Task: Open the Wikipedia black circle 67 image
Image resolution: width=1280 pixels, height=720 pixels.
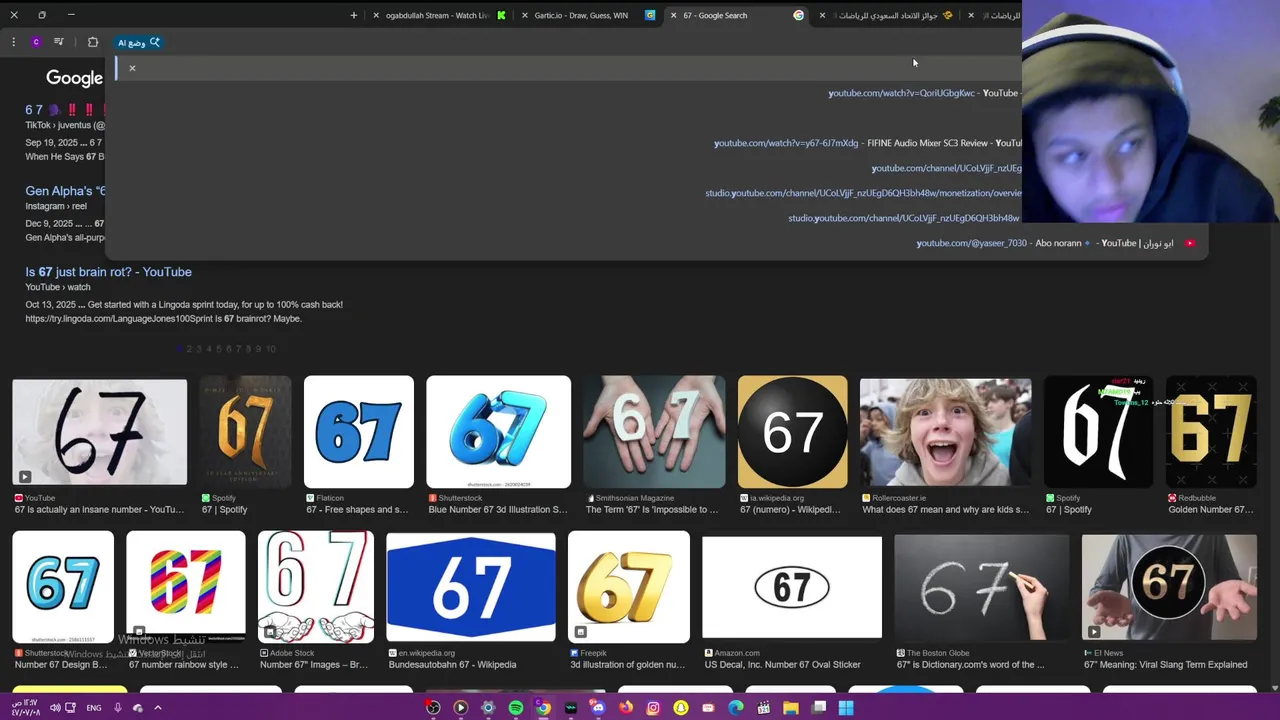Action: pos(792,432)
